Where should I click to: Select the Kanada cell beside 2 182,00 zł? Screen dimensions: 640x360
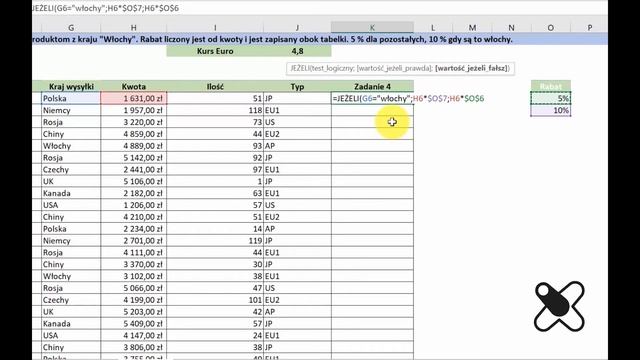coord(71,193)
